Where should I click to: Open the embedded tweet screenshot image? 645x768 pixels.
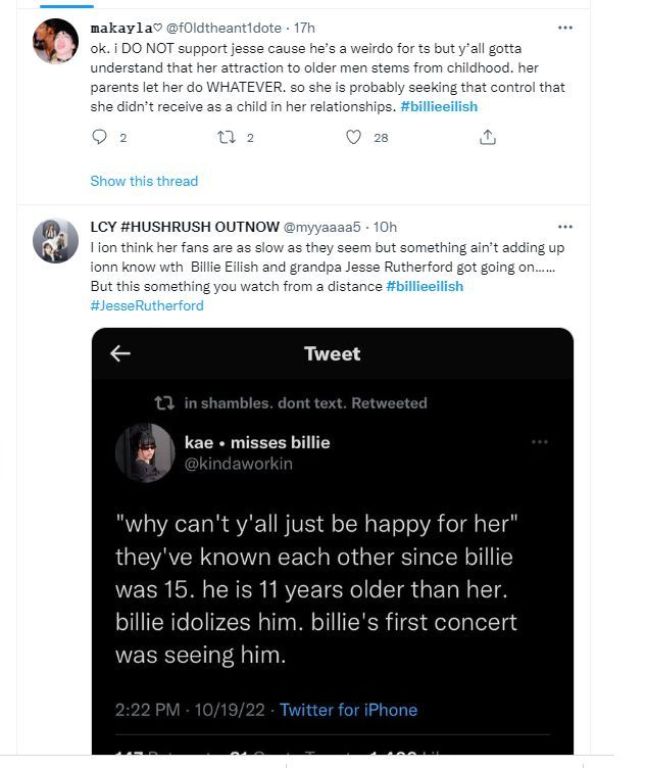pos(332,560)
